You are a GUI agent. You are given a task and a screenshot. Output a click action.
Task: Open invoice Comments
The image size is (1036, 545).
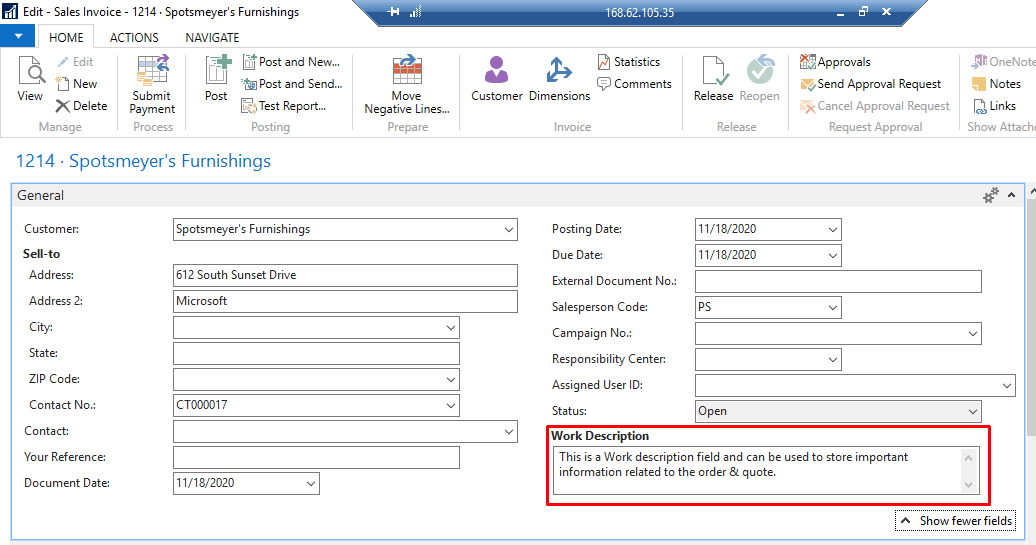(634, 84)
